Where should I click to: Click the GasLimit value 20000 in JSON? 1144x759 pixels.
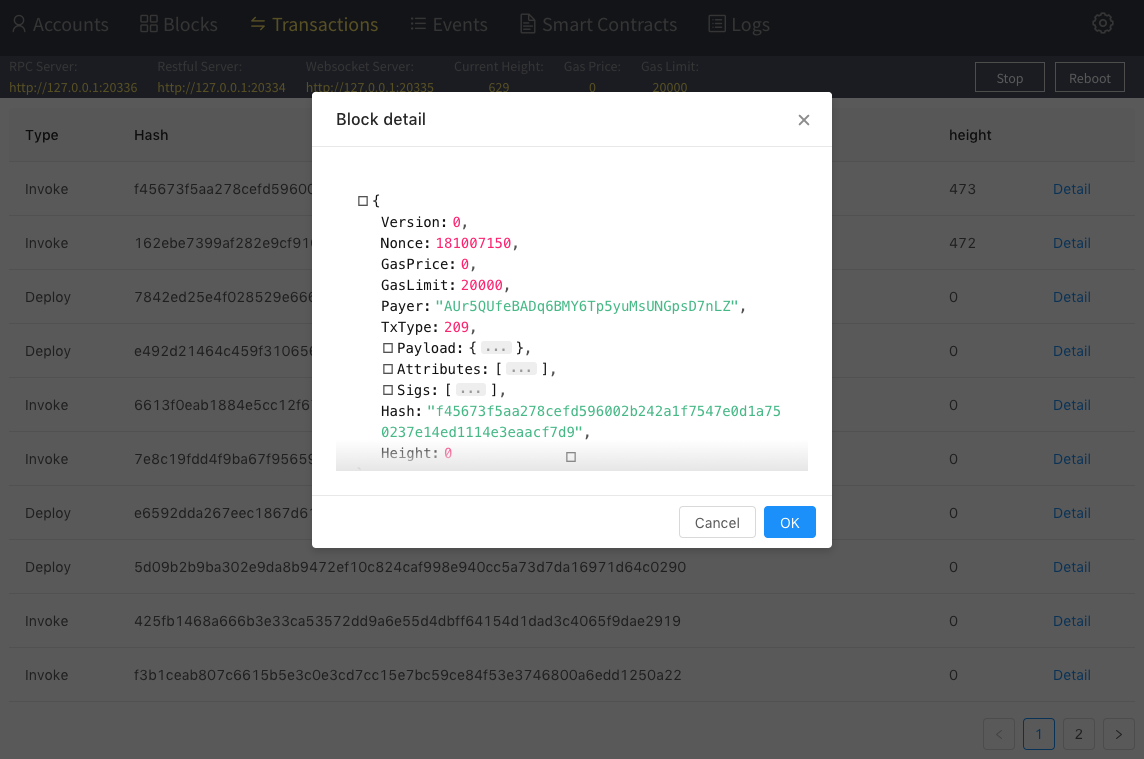click(482, 285)
